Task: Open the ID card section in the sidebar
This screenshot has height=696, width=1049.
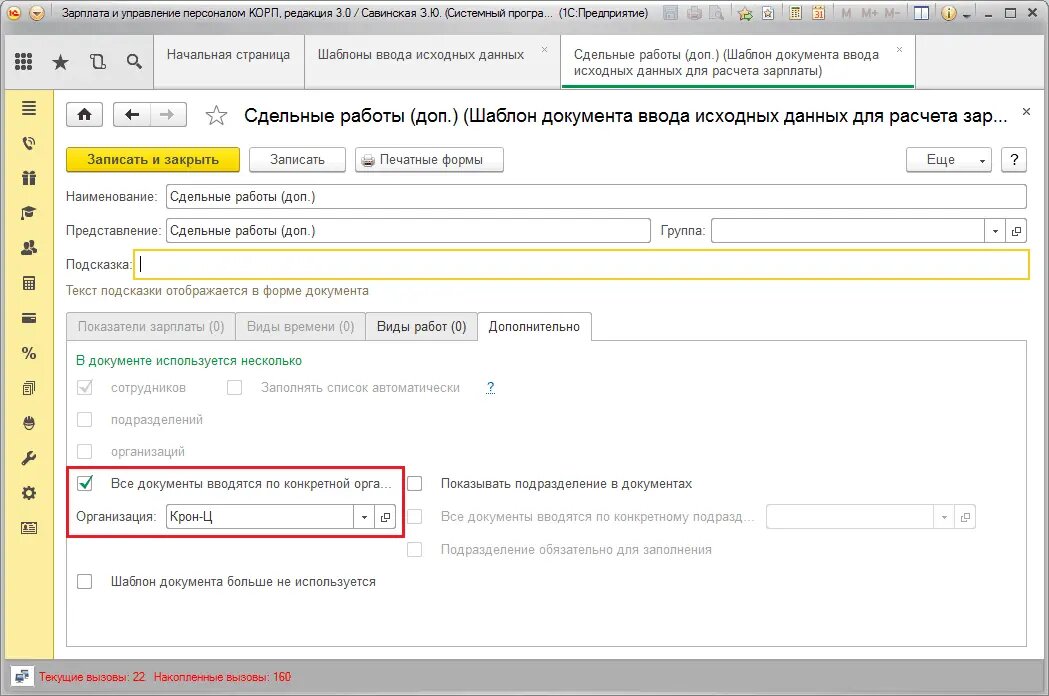Action: (x=29, y=528)
